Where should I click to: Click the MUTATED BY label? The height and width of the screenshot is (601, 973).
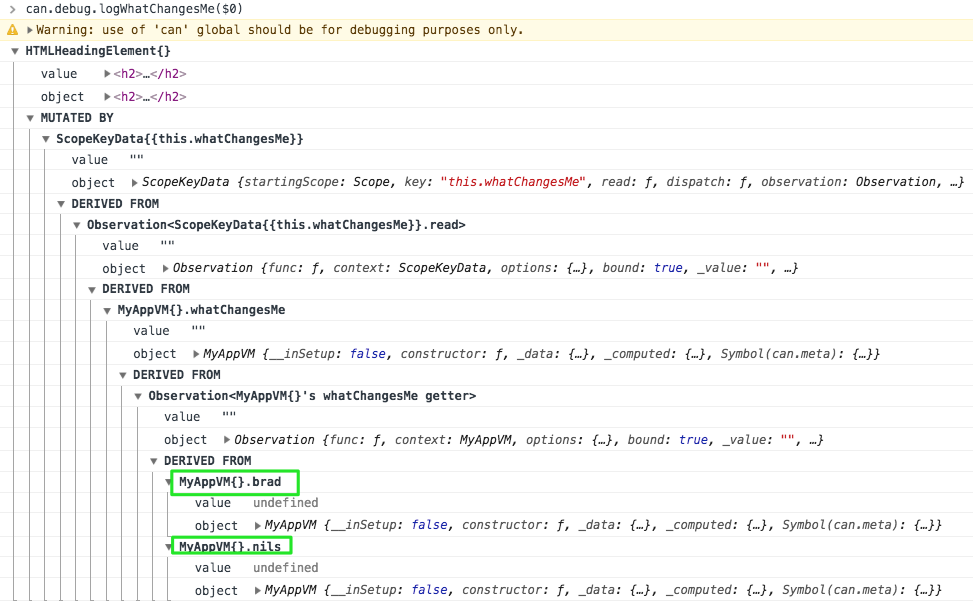pos(77,118)
